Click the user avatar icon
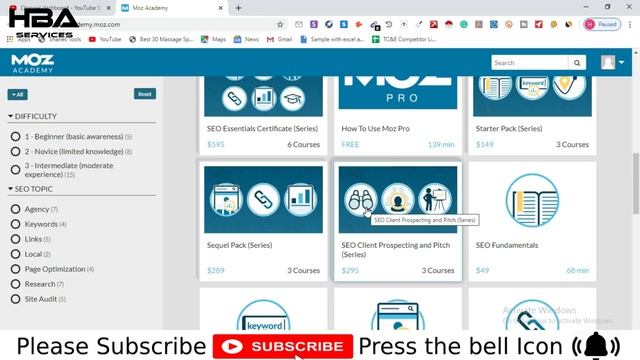640x360 pixels. 608,62
